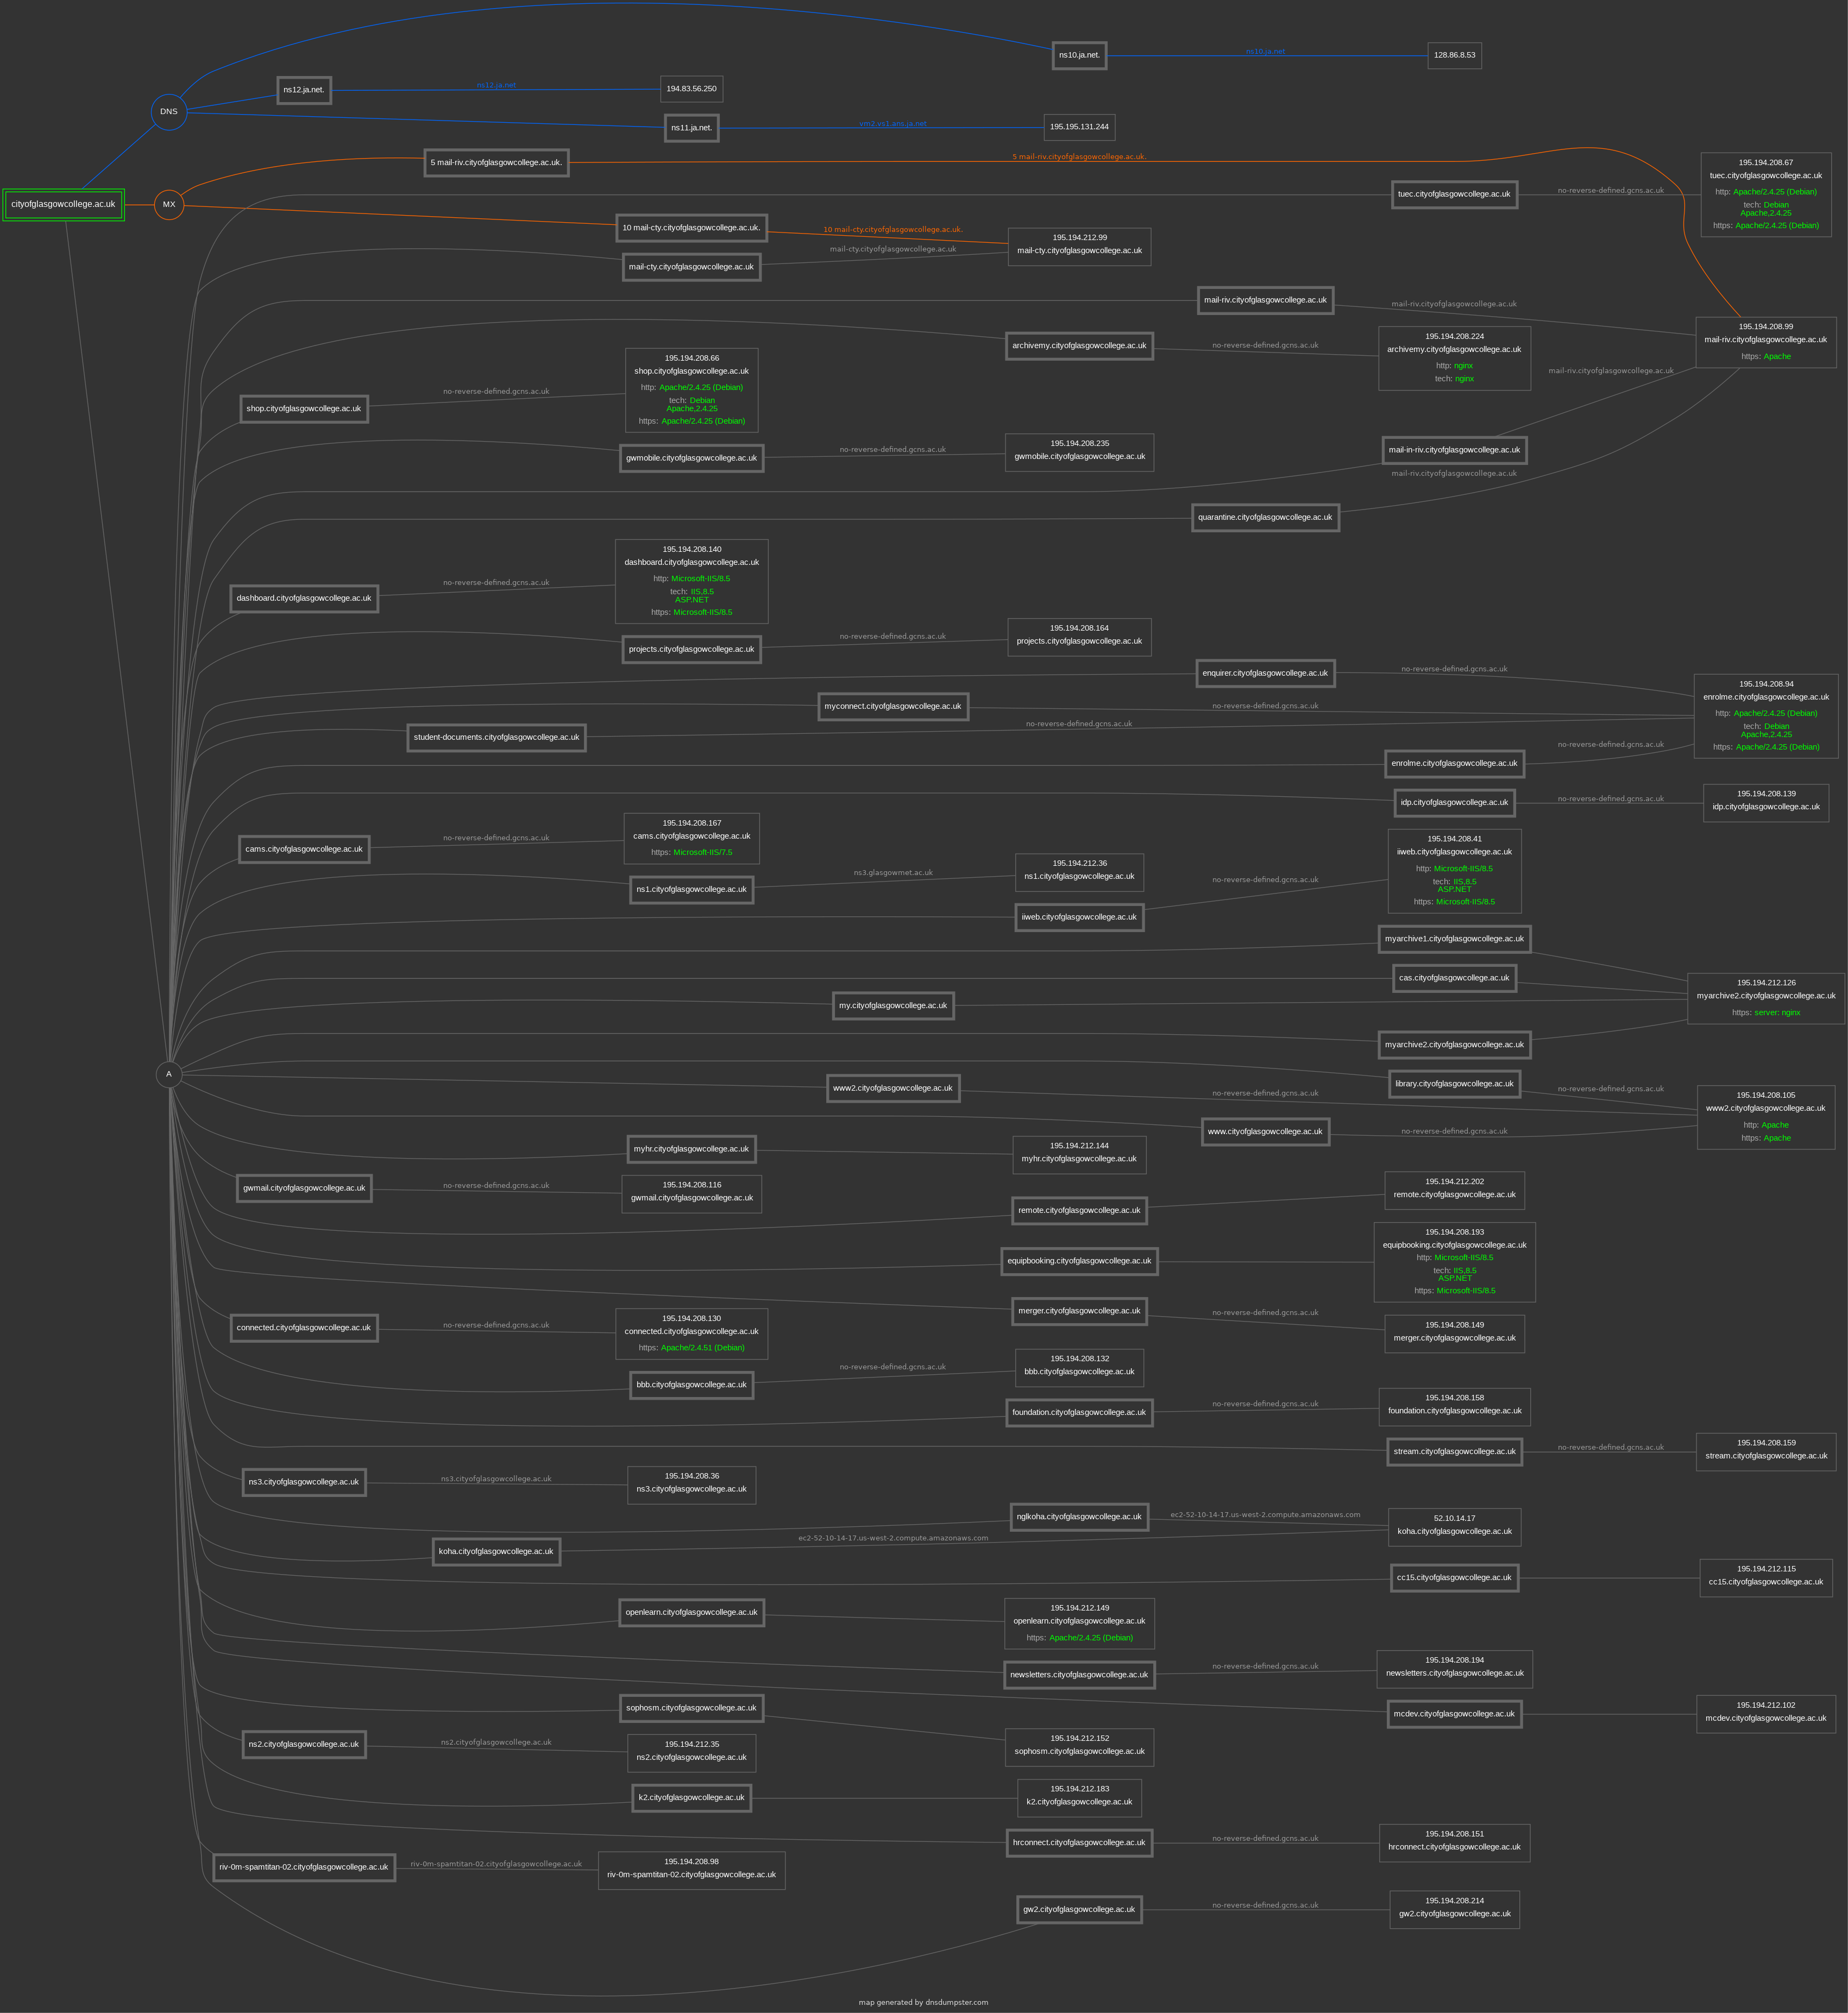Select the equipbooking.cityofglasgowcollege.ac.uk host node
The width and height of the screenshot is (1848, 2013).
click(1080, 1261)
